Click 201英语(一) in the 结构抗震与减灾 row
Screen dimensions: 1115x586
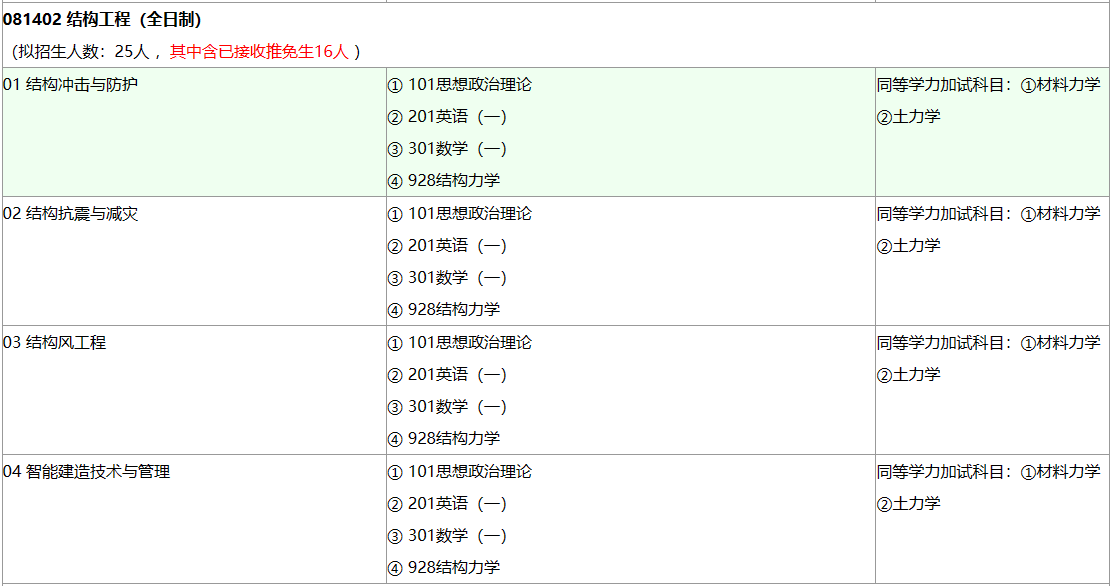[x=456, y=246]
